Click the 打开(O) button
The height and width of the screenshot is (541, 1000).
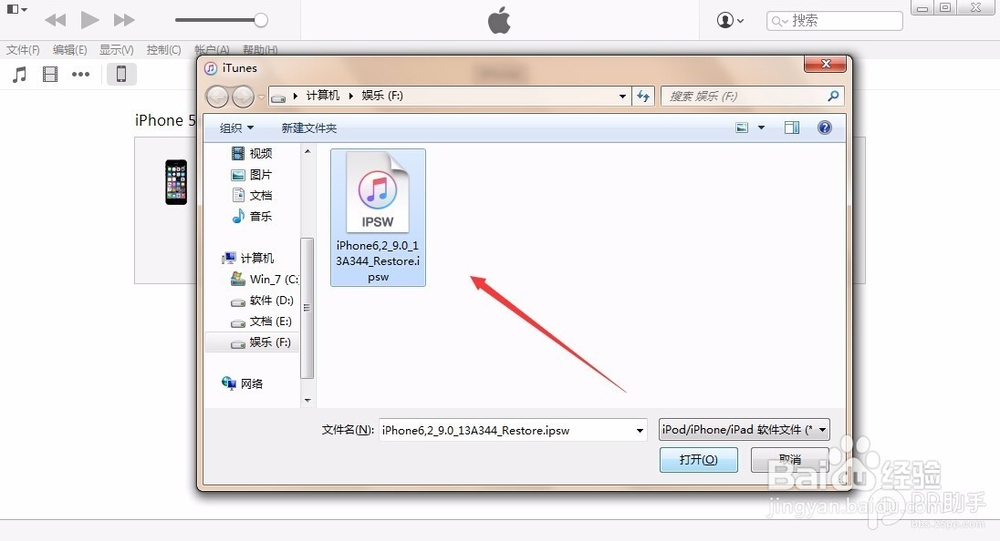698,459
